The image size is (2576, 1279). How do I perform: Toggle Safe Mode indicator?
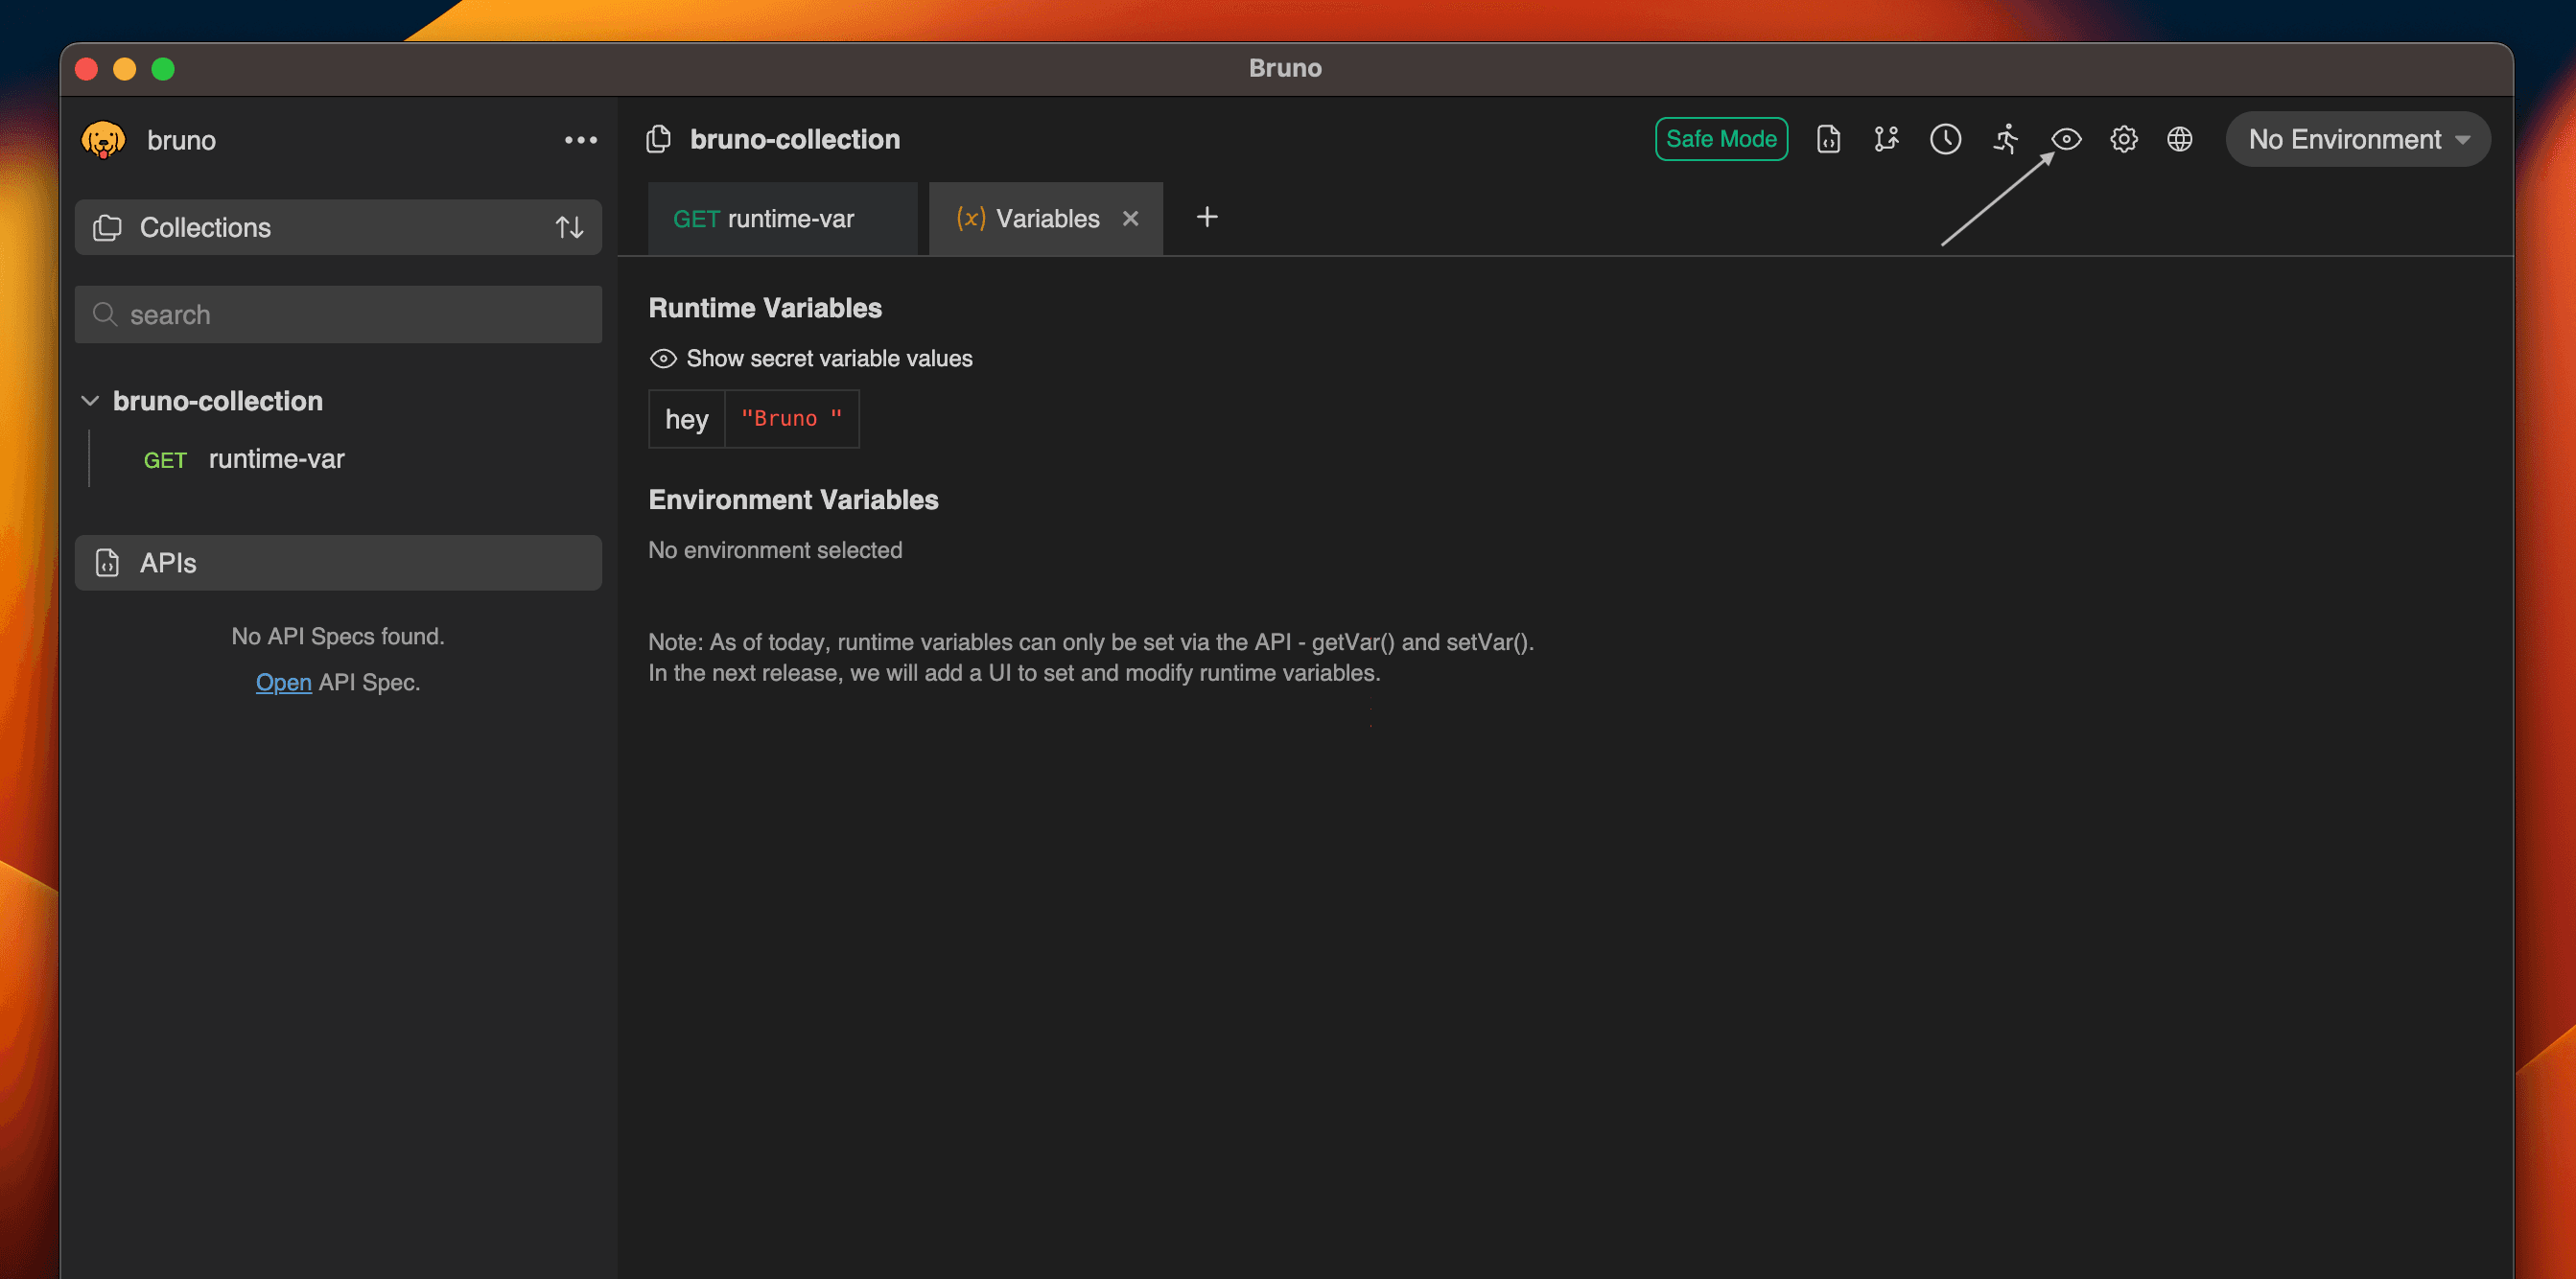1721,139
